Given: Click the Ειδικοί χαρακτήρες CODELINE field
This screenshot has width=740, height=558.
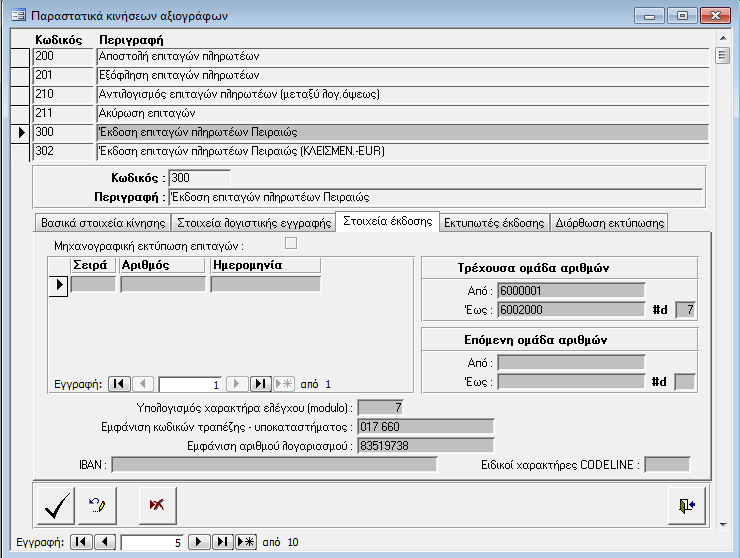Looking at the screenshot, I should [x=667, y=464].
